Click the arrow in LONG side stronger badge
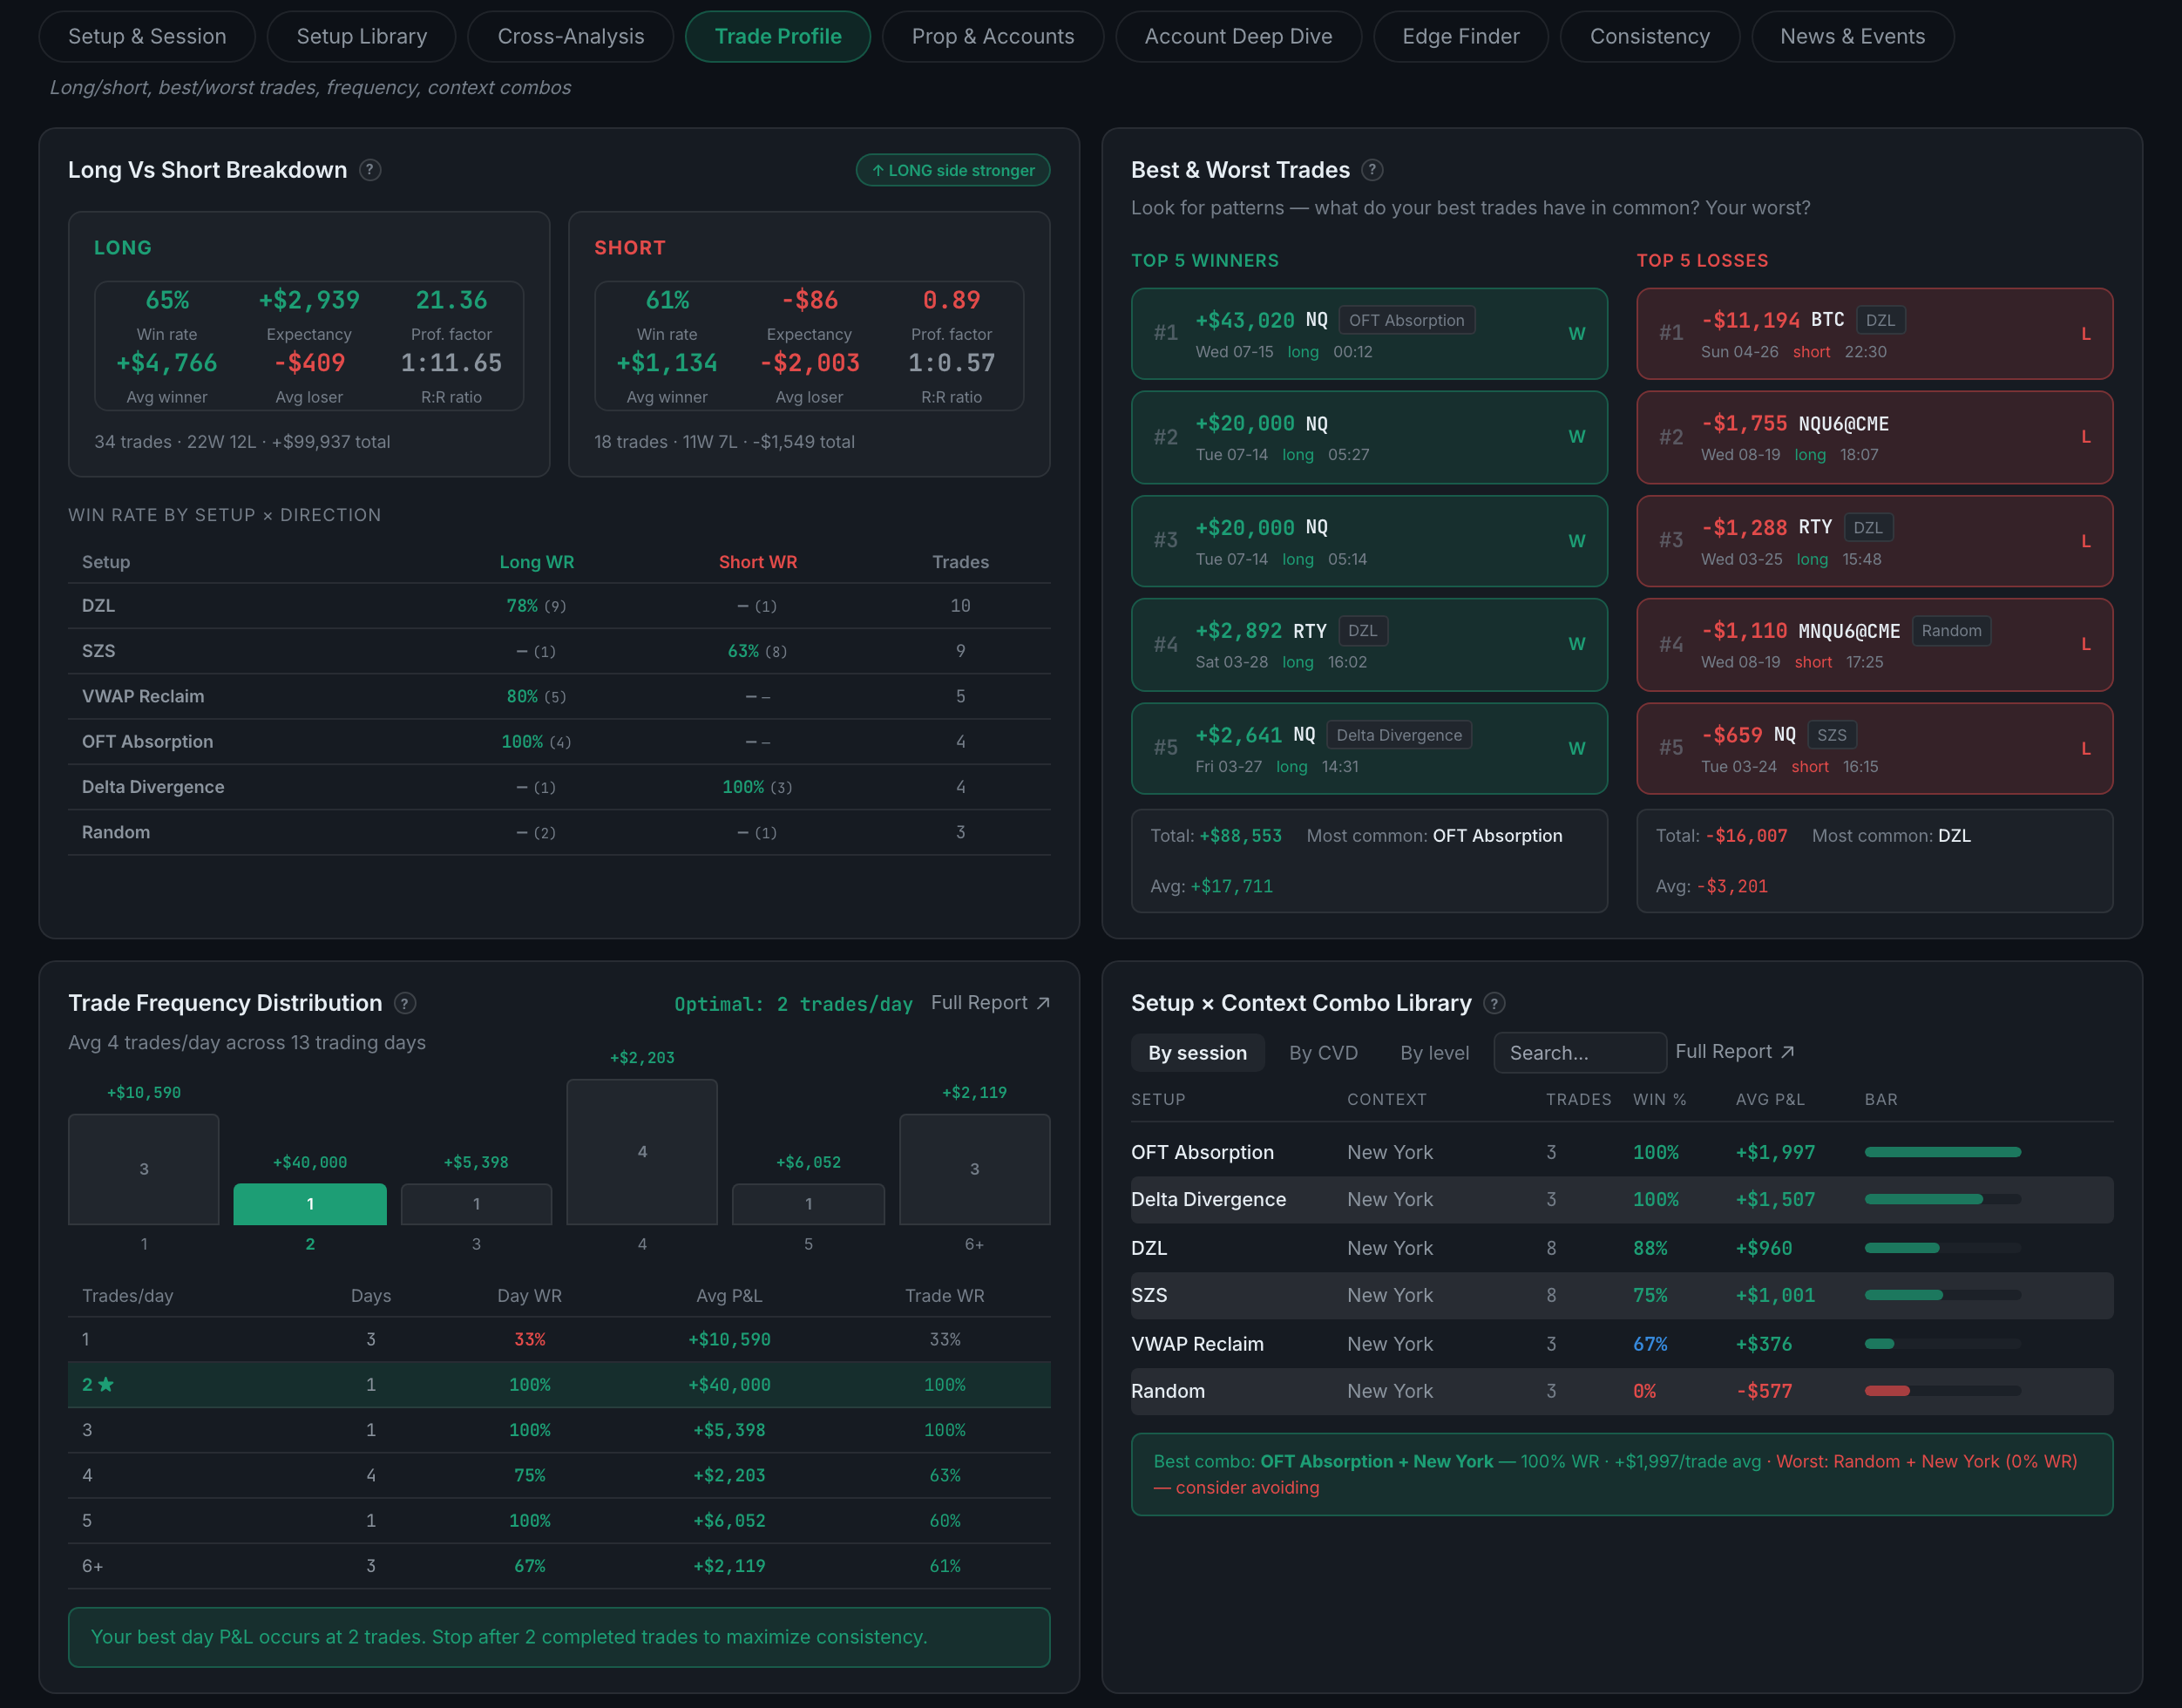 click(877, 171)
